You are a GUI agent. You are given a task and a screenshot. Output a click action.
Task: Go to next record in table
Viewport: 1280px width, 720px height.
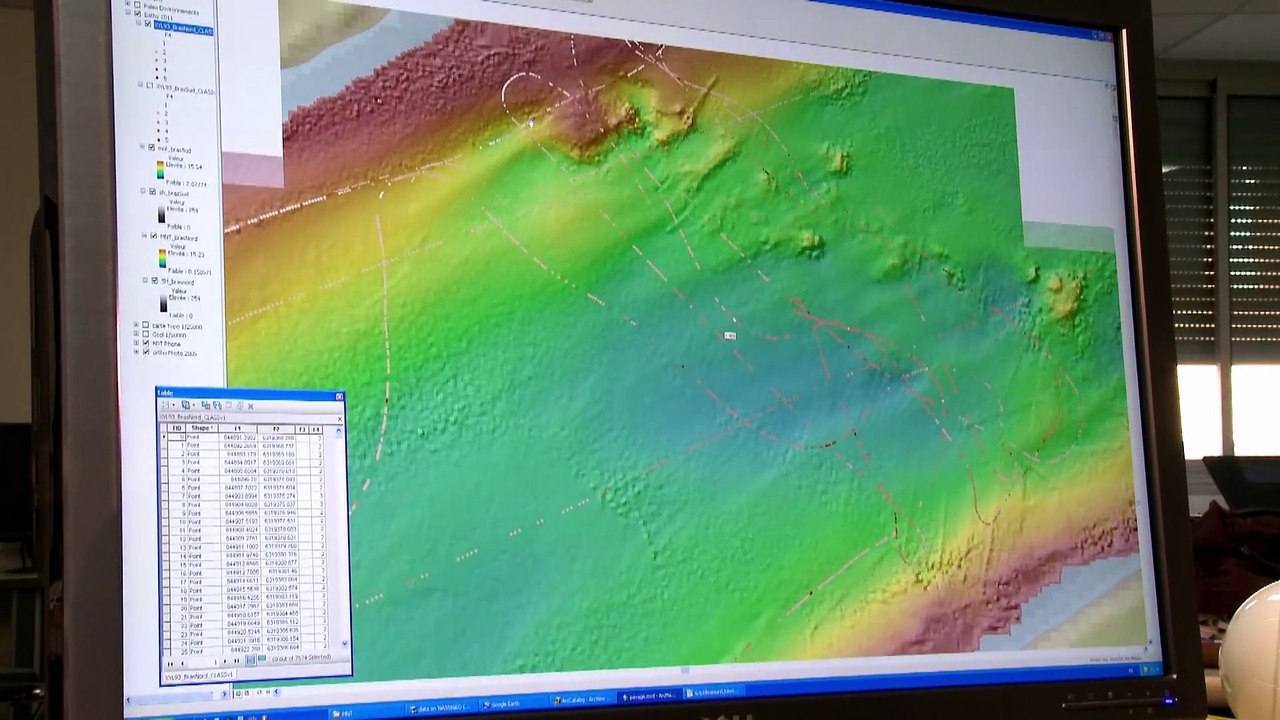click(x=225, y=661)
